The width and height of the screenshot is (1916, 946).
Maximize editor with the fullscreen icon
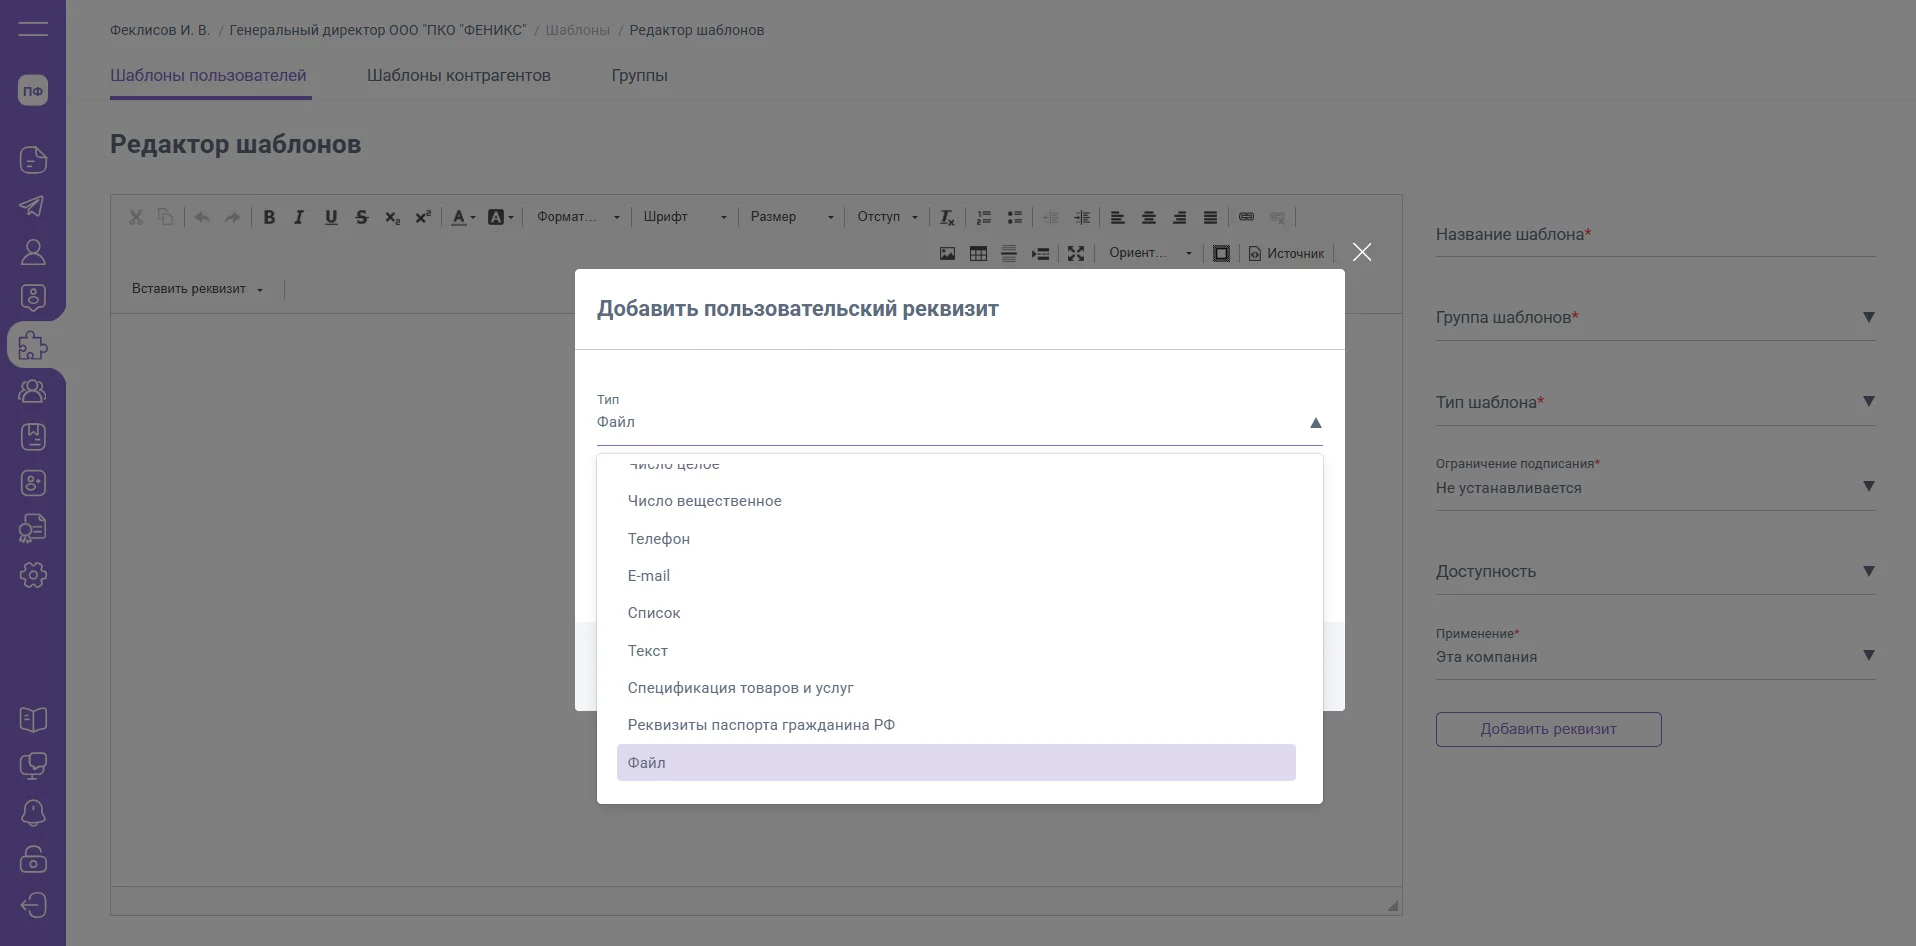point(1076,254)
